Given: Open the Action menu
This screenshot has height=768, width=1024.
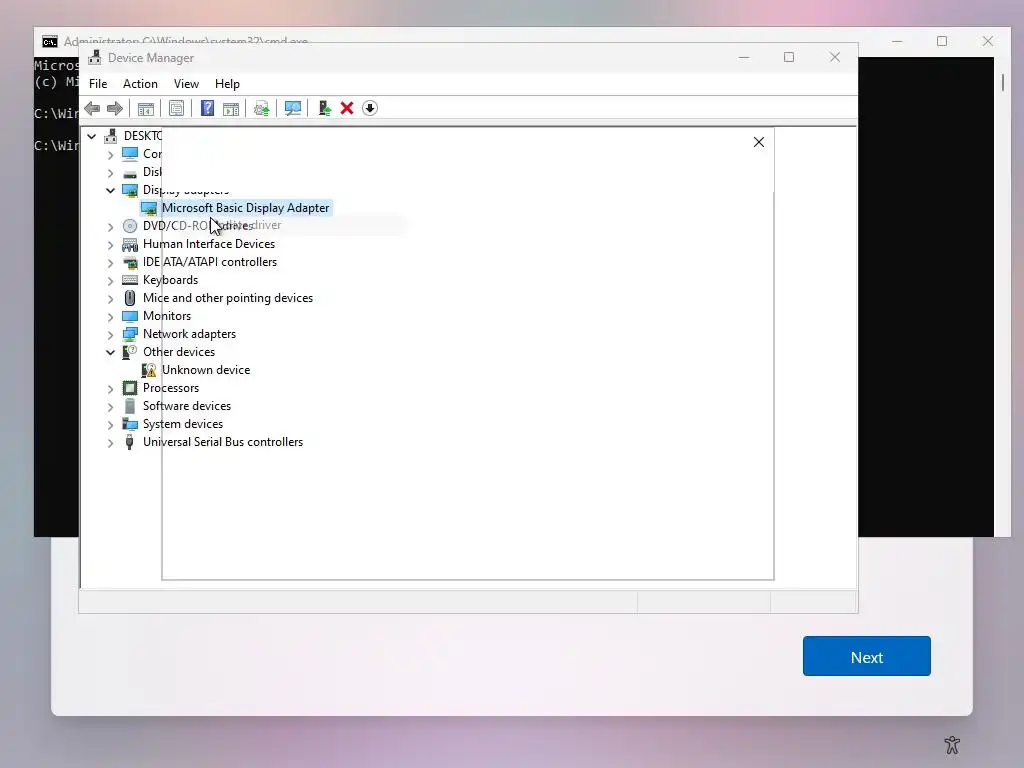Looking at the screenshot, I should [x=140, y=84].
